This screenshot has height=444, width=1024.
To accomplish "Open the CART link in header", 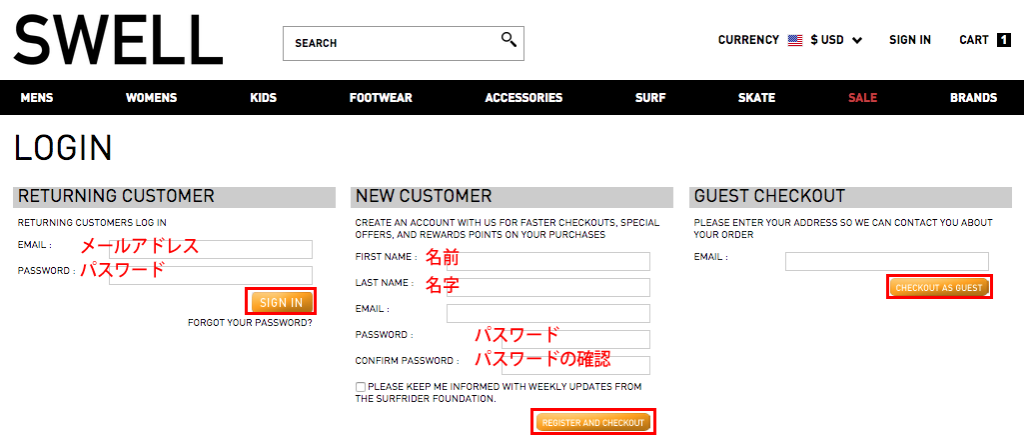I will pos(974,40).
